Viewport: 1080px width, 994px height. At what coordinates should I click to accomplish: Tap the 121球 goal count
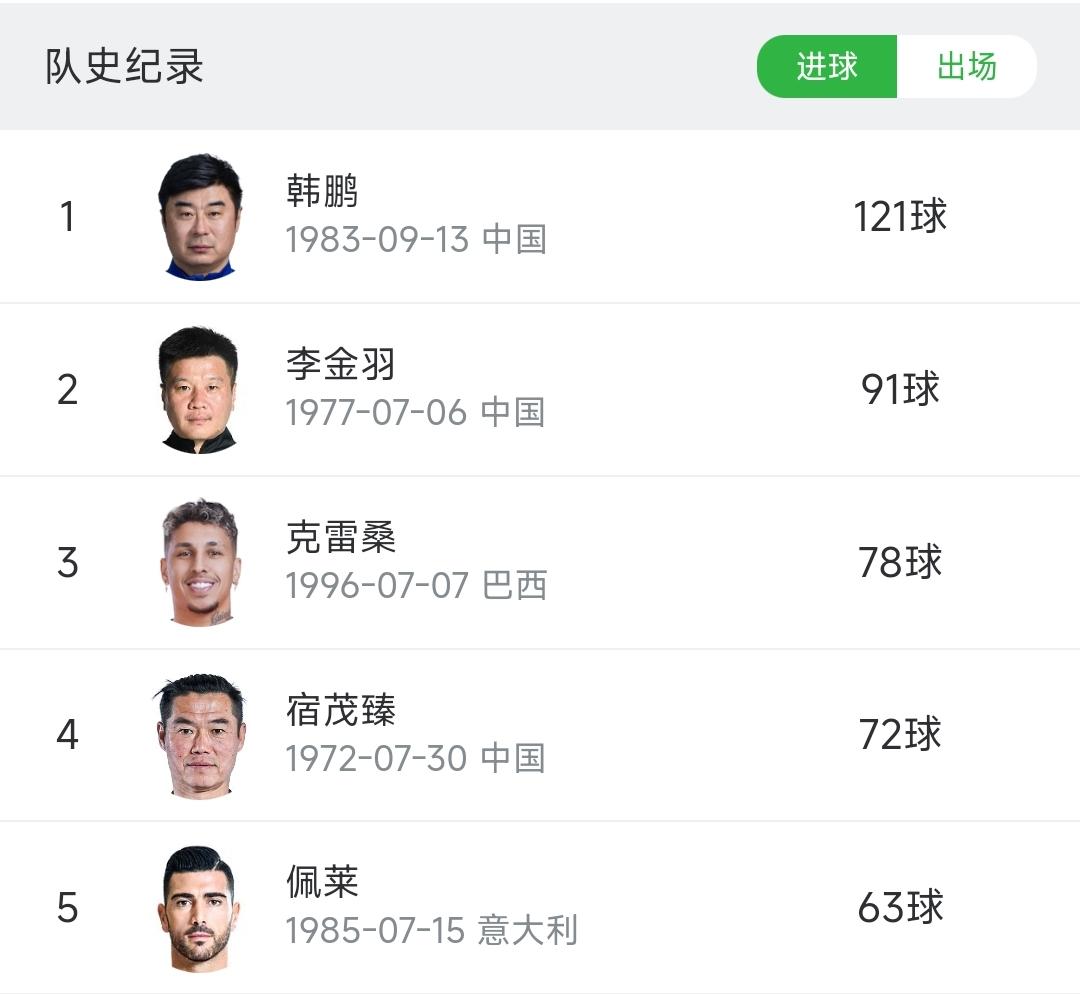coord(900,216)
